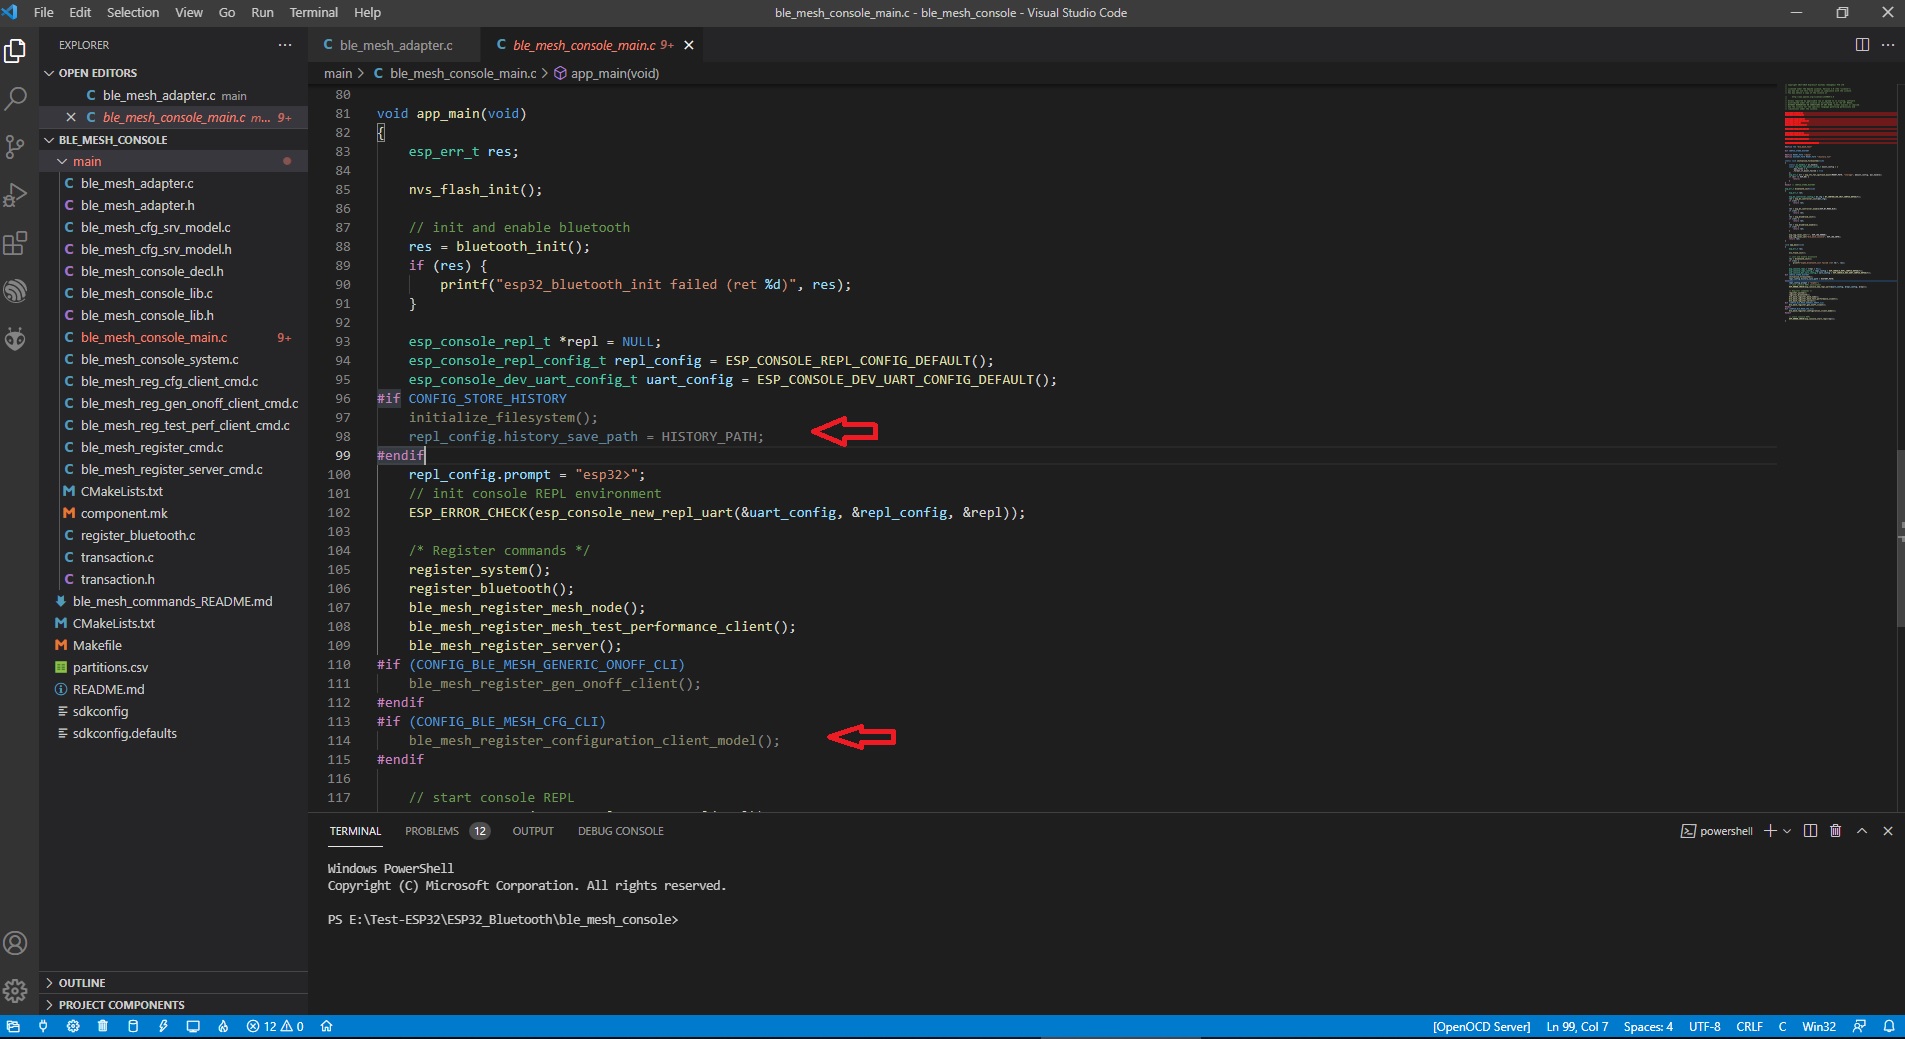The image size is (1905, 1039).
Task: Click main breadcrumb segment
Action: (338, 73)
